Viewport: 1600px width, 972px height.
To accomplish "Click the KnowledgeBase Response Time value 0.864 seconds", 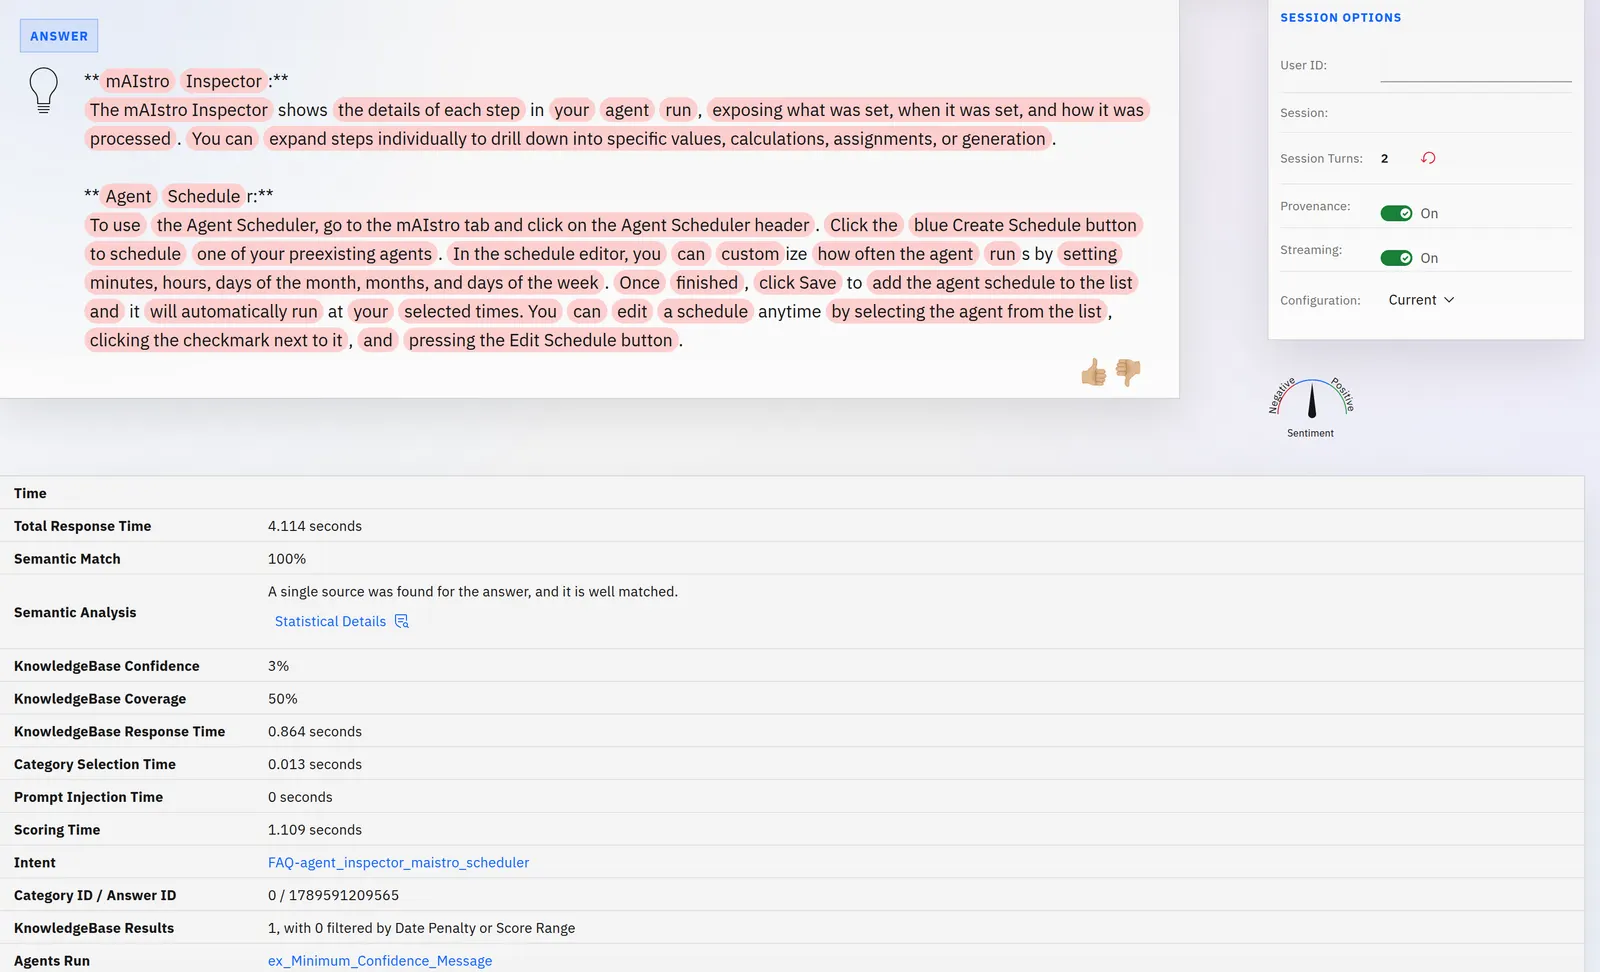I will (x=315, y=732).
